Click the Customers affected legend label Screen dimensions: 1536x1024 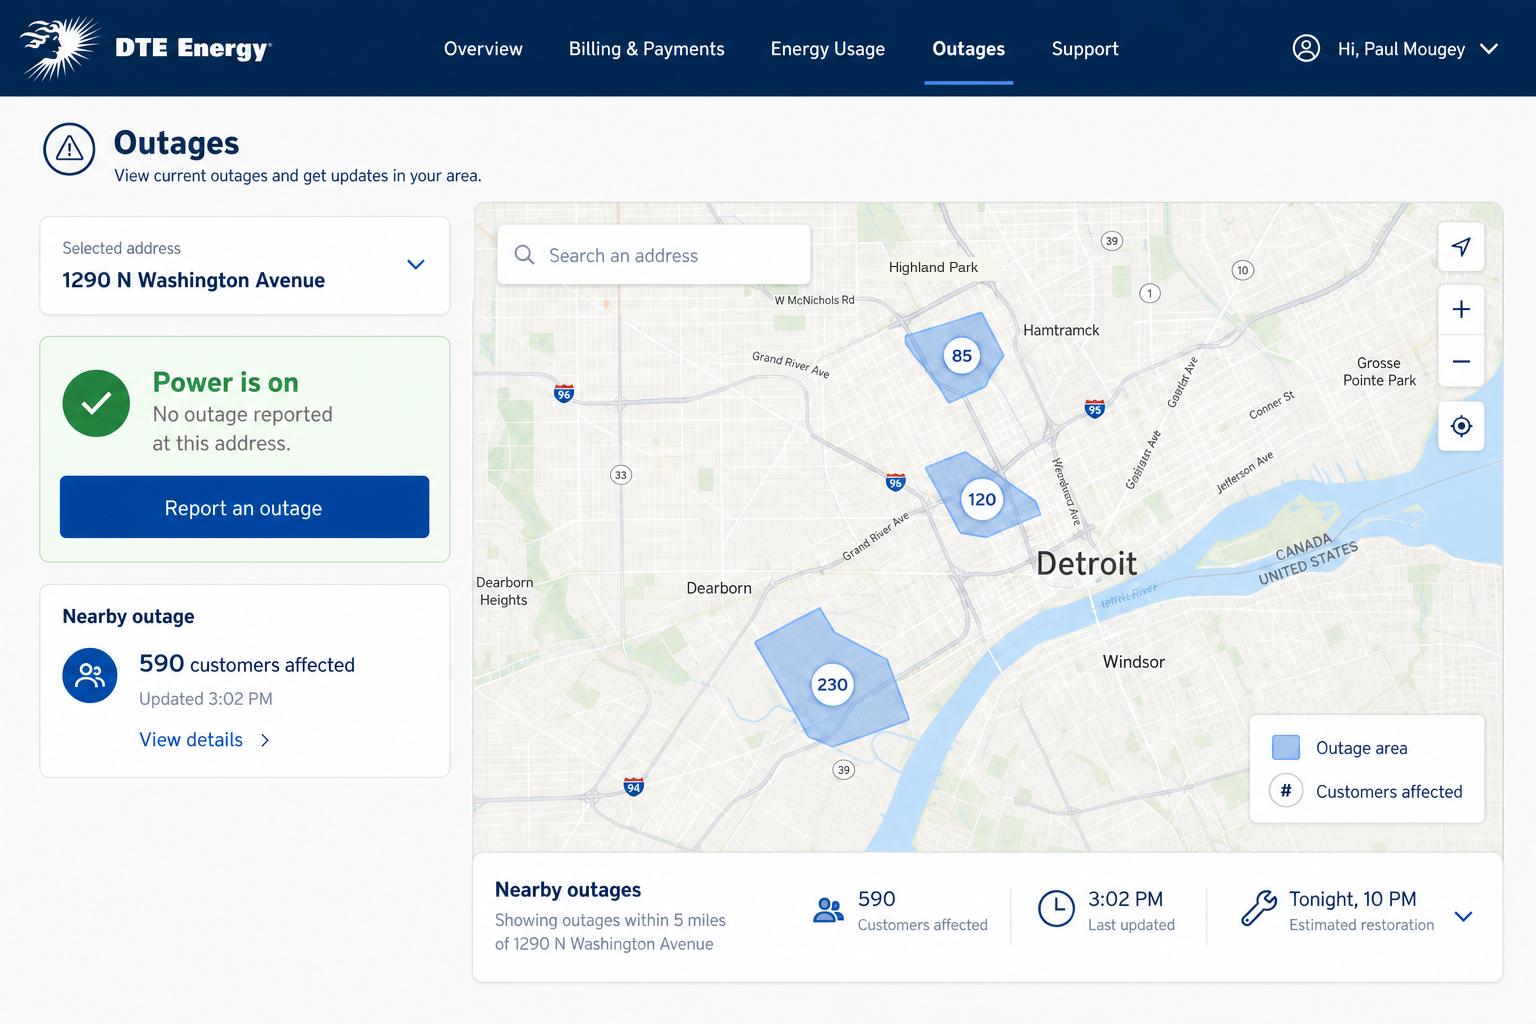point(1389,792)
